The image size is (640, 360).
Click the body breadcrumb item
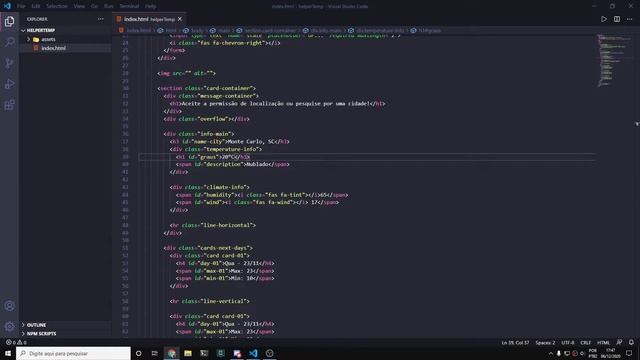coord(197,31)
